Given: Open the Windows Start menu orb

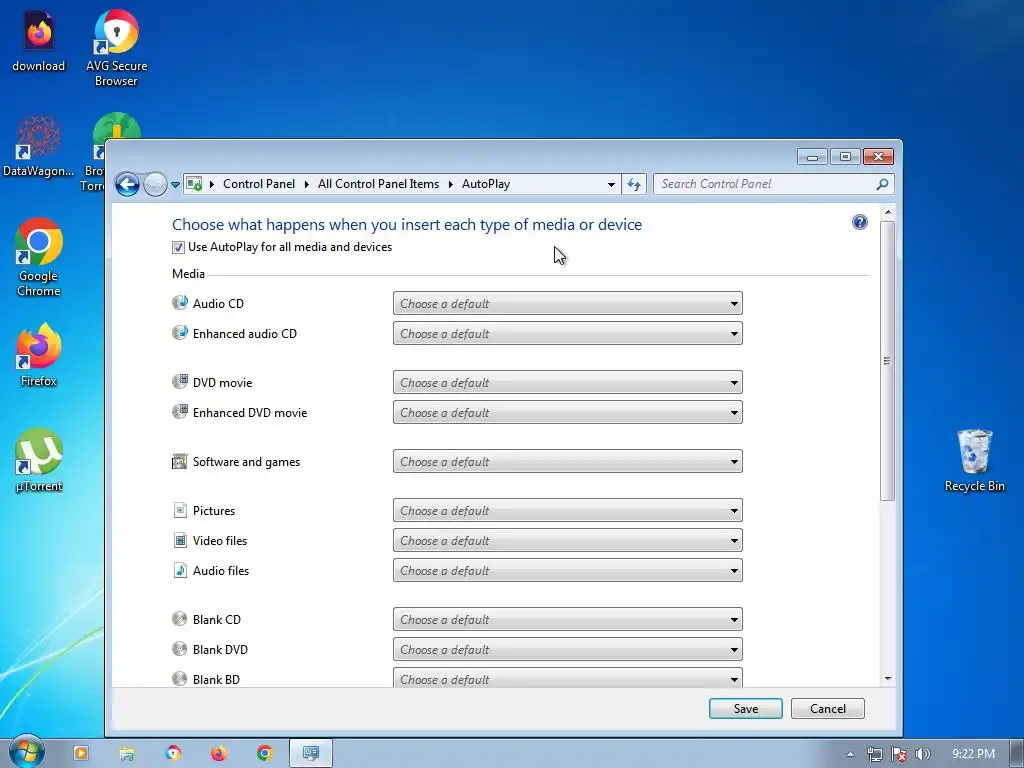Looking at the screenshot, I should (26, 752).
